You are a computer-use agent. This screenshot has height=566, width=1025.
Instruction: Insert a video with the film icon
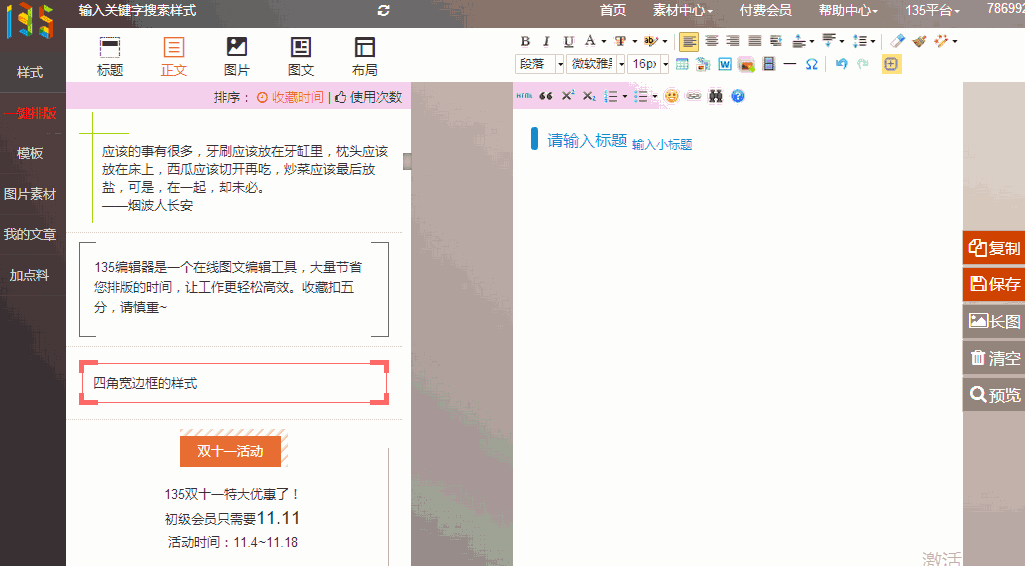click(x=769, y=64)
